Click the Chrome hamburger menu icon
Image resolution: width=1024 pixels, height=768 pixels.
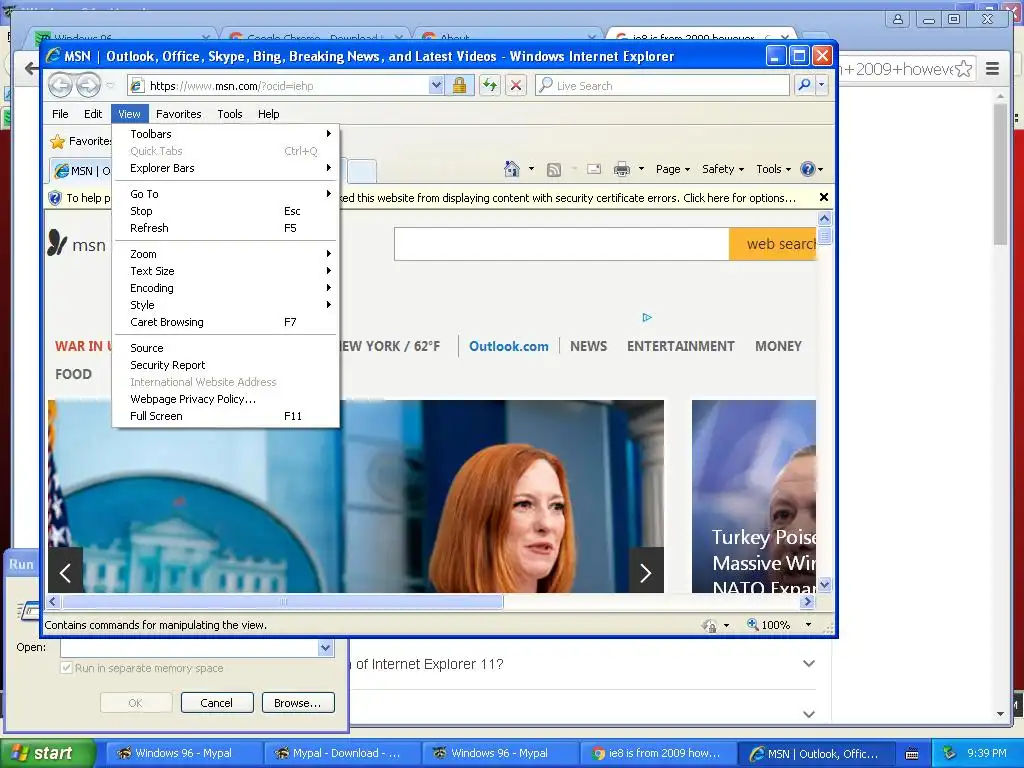point(993,68)
